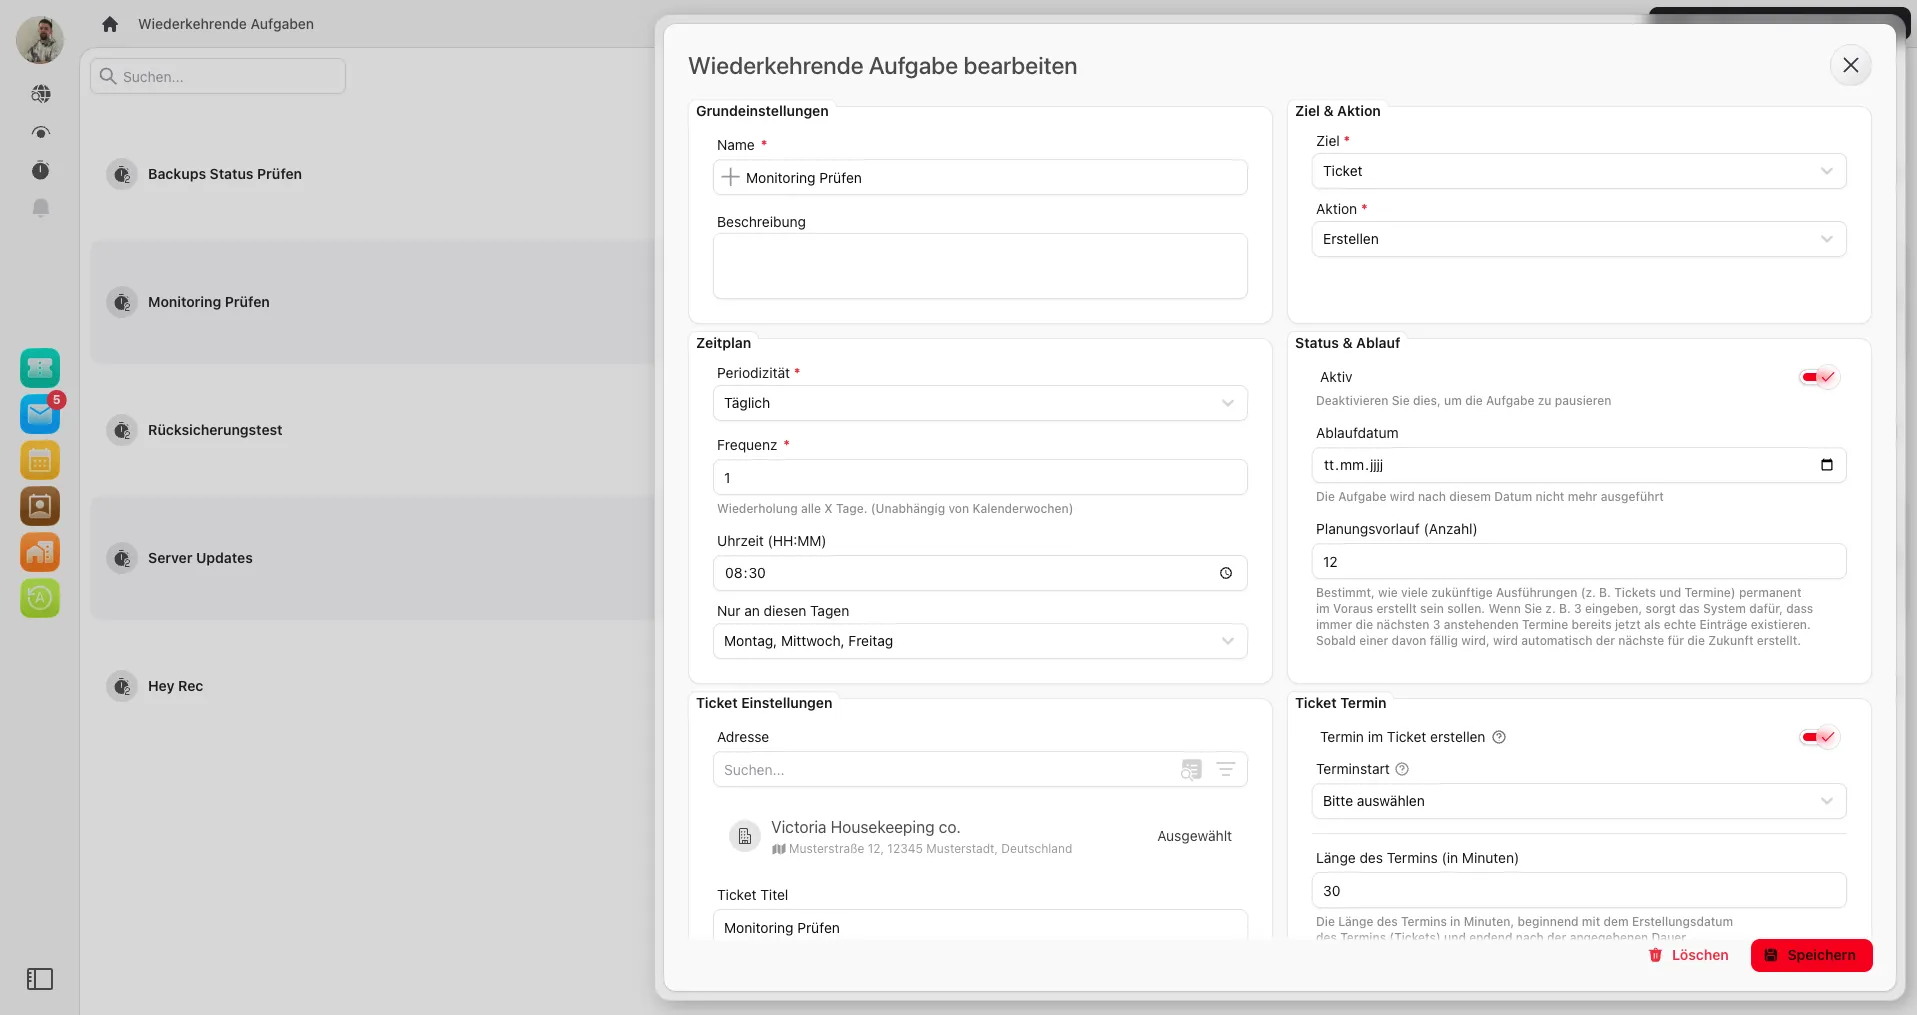1917x1015 pixels.
Task: Disable the Aktiv toggle
Action: 1818,377
